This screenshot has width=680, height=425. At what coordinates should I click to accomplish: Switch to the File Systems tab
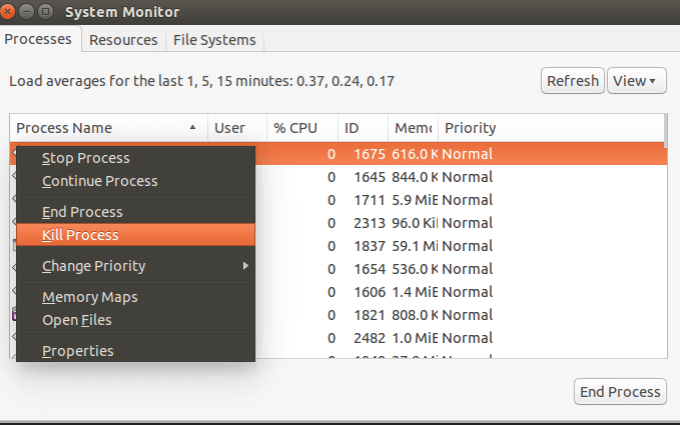coord(214,40)
